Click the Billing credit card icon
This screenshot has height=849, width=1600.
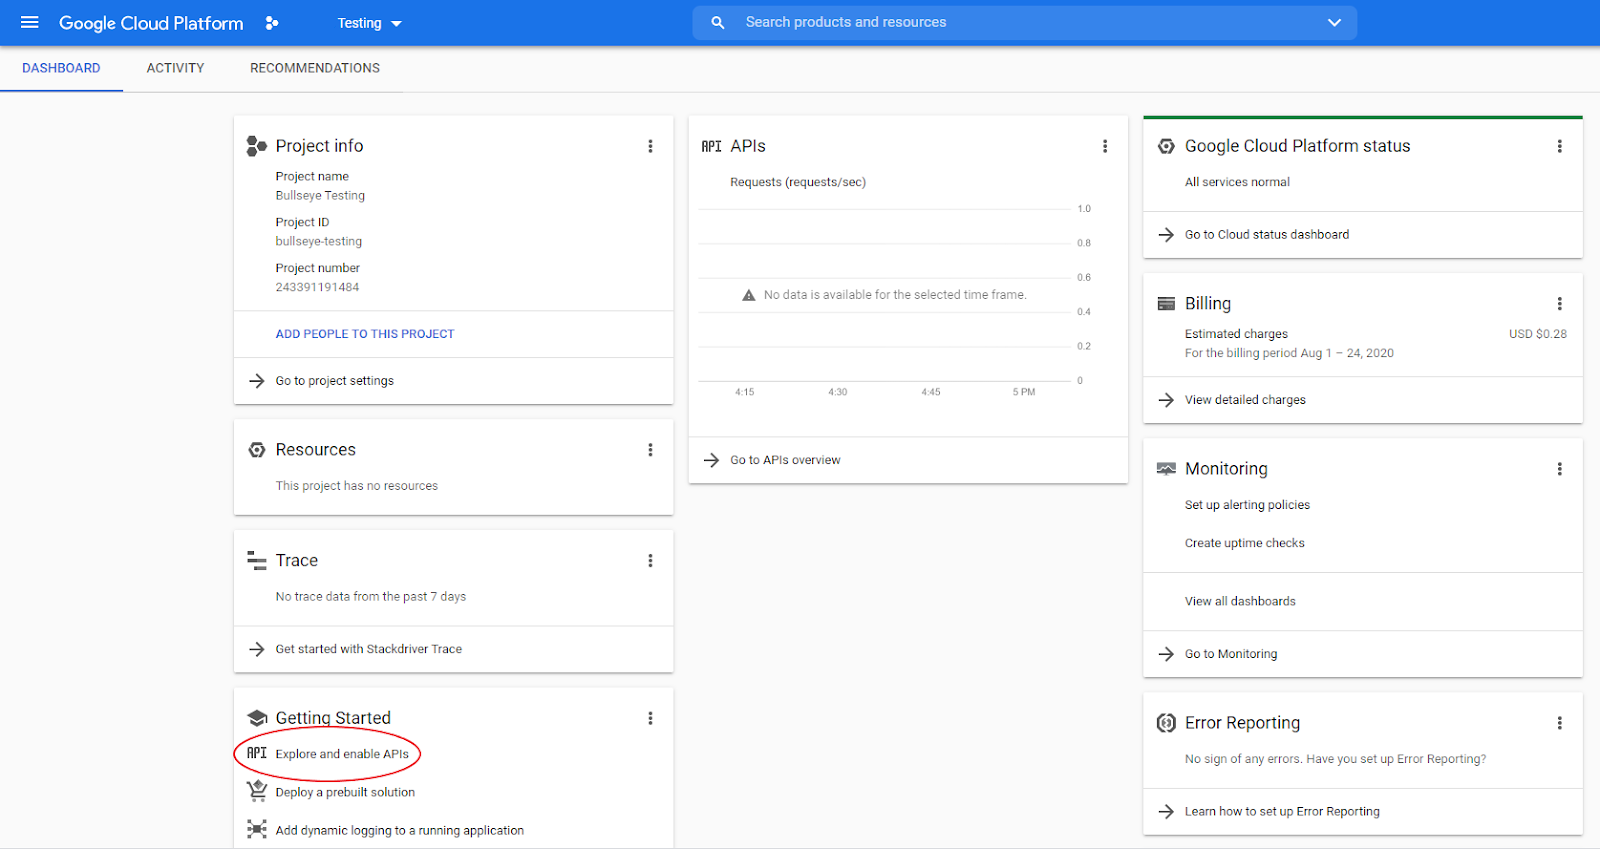pos(1166,304)
